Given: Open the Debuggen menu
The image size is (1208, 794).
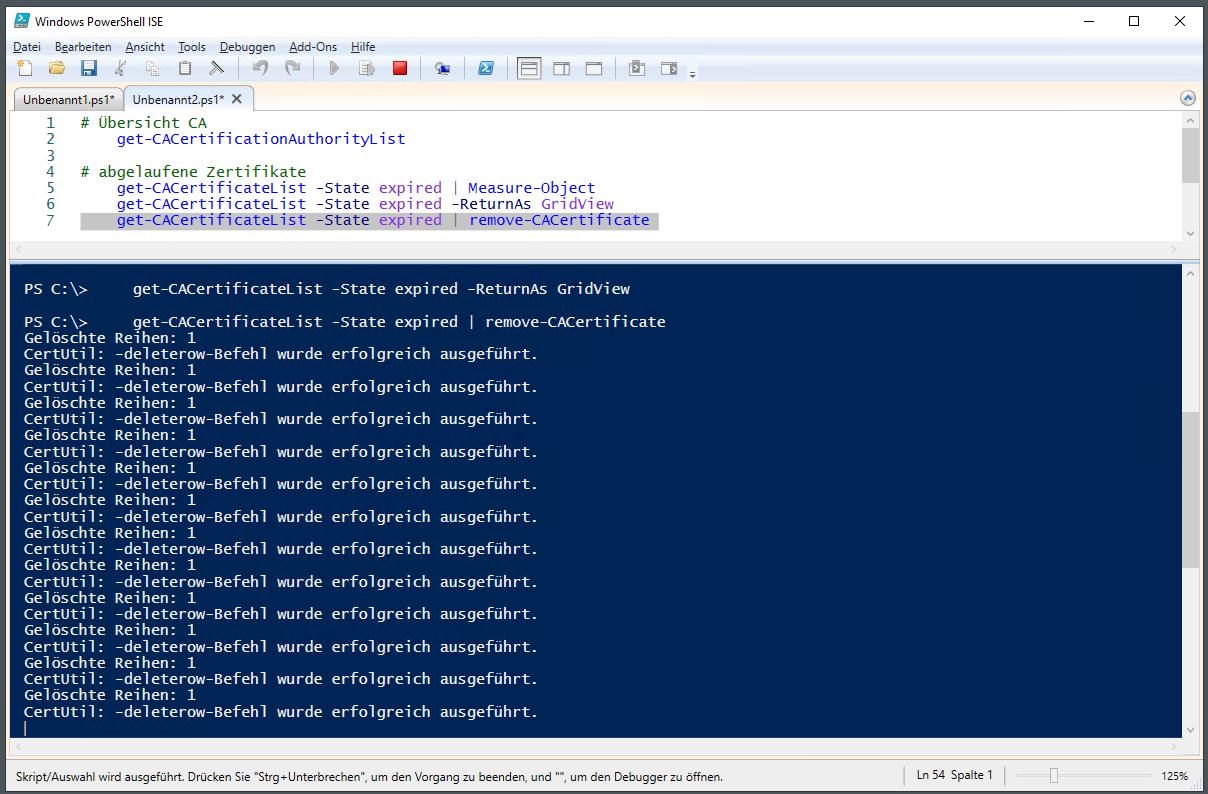Looking at the screenshot, I should [247, 47].
